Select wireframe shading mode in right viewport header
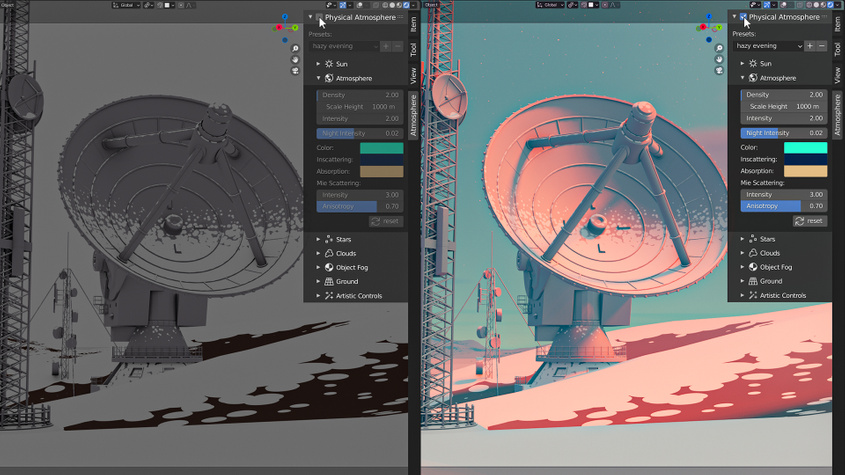The width and height of the screenshot is (845, 475). point(809,5)
